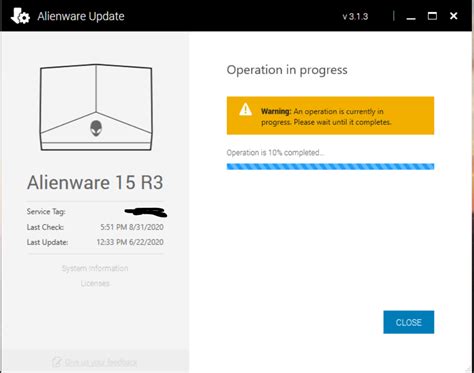Click the Last Check label
This screenshot has width=474, height=373.
pos(45,227)
